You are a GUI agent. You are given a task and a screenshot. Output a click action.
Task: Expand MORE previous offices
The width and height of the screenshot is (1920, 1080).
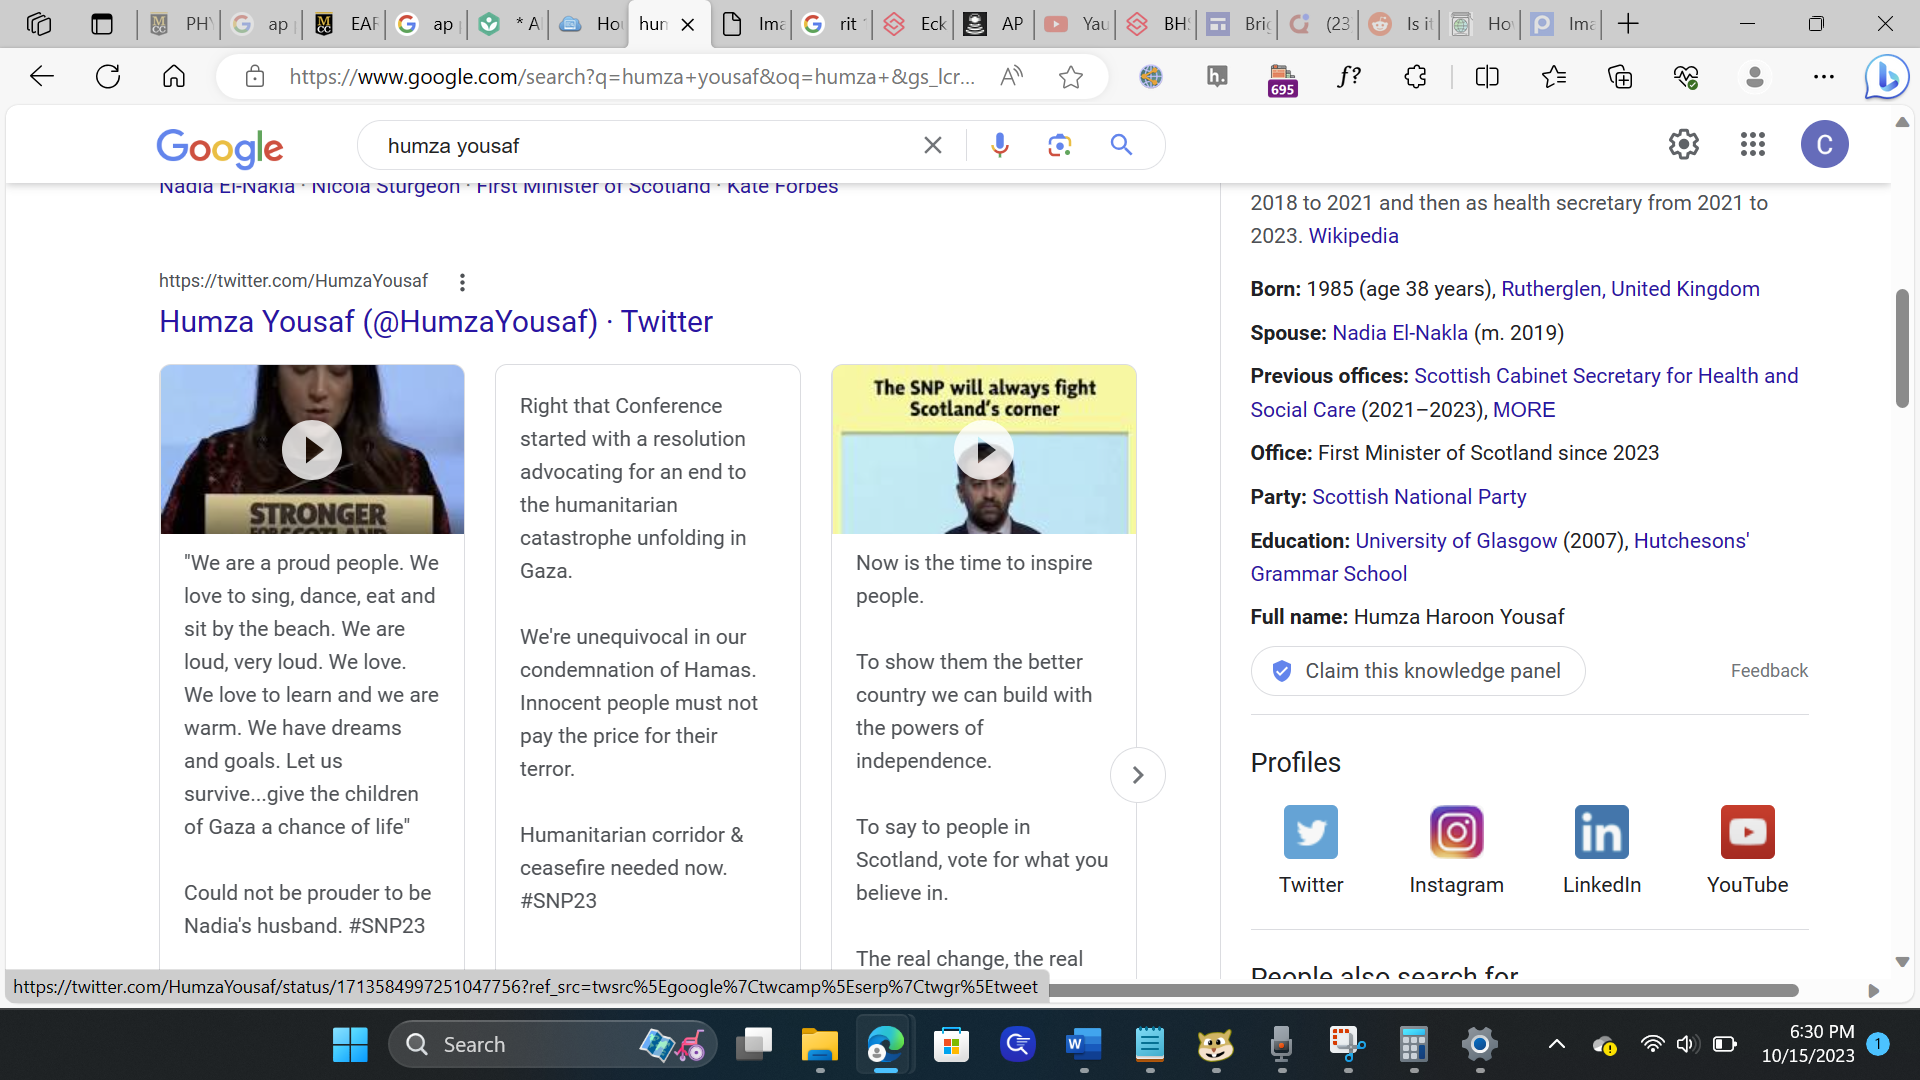pyautogui.click(x=1523, y=410)
